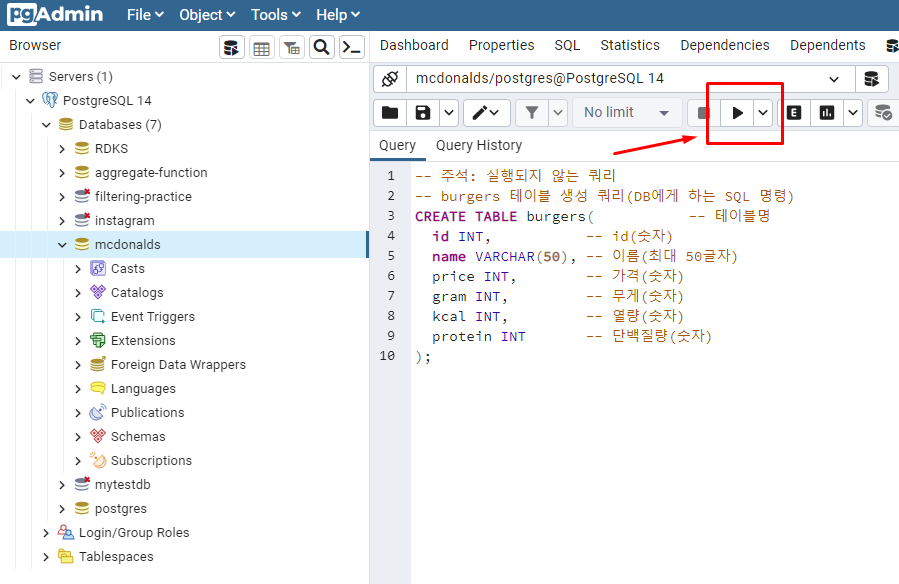
Task: Click the Explain Analyze chart button
Action: (827, 112)
